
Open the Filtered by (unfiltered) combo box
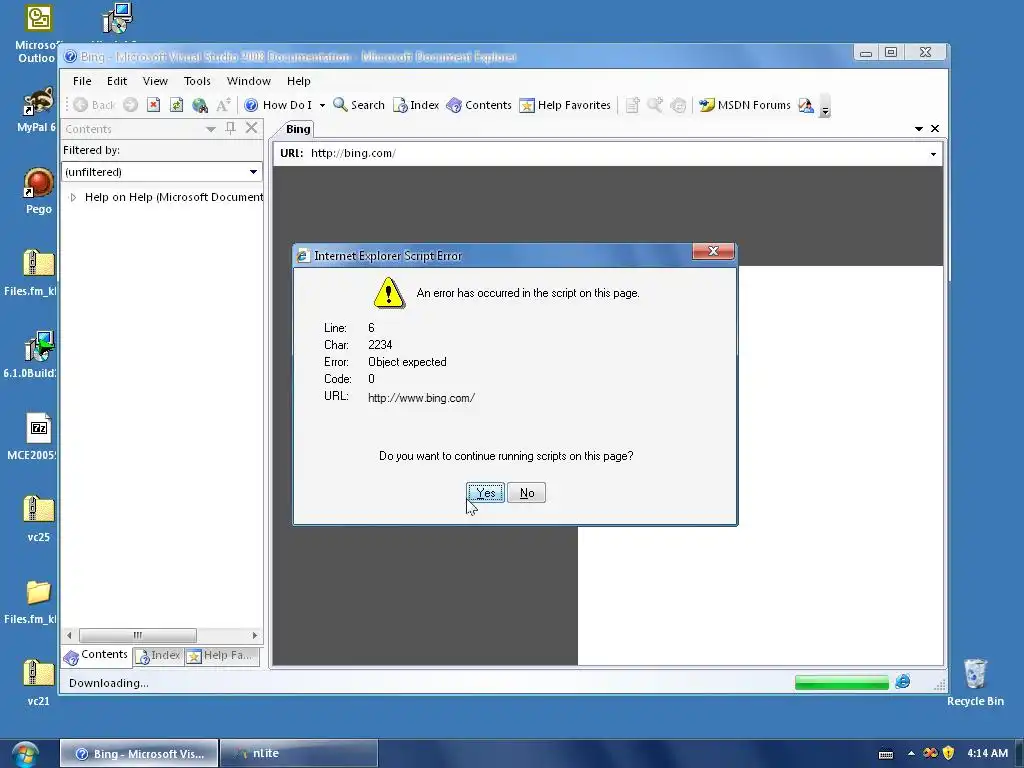coord(161,172)
